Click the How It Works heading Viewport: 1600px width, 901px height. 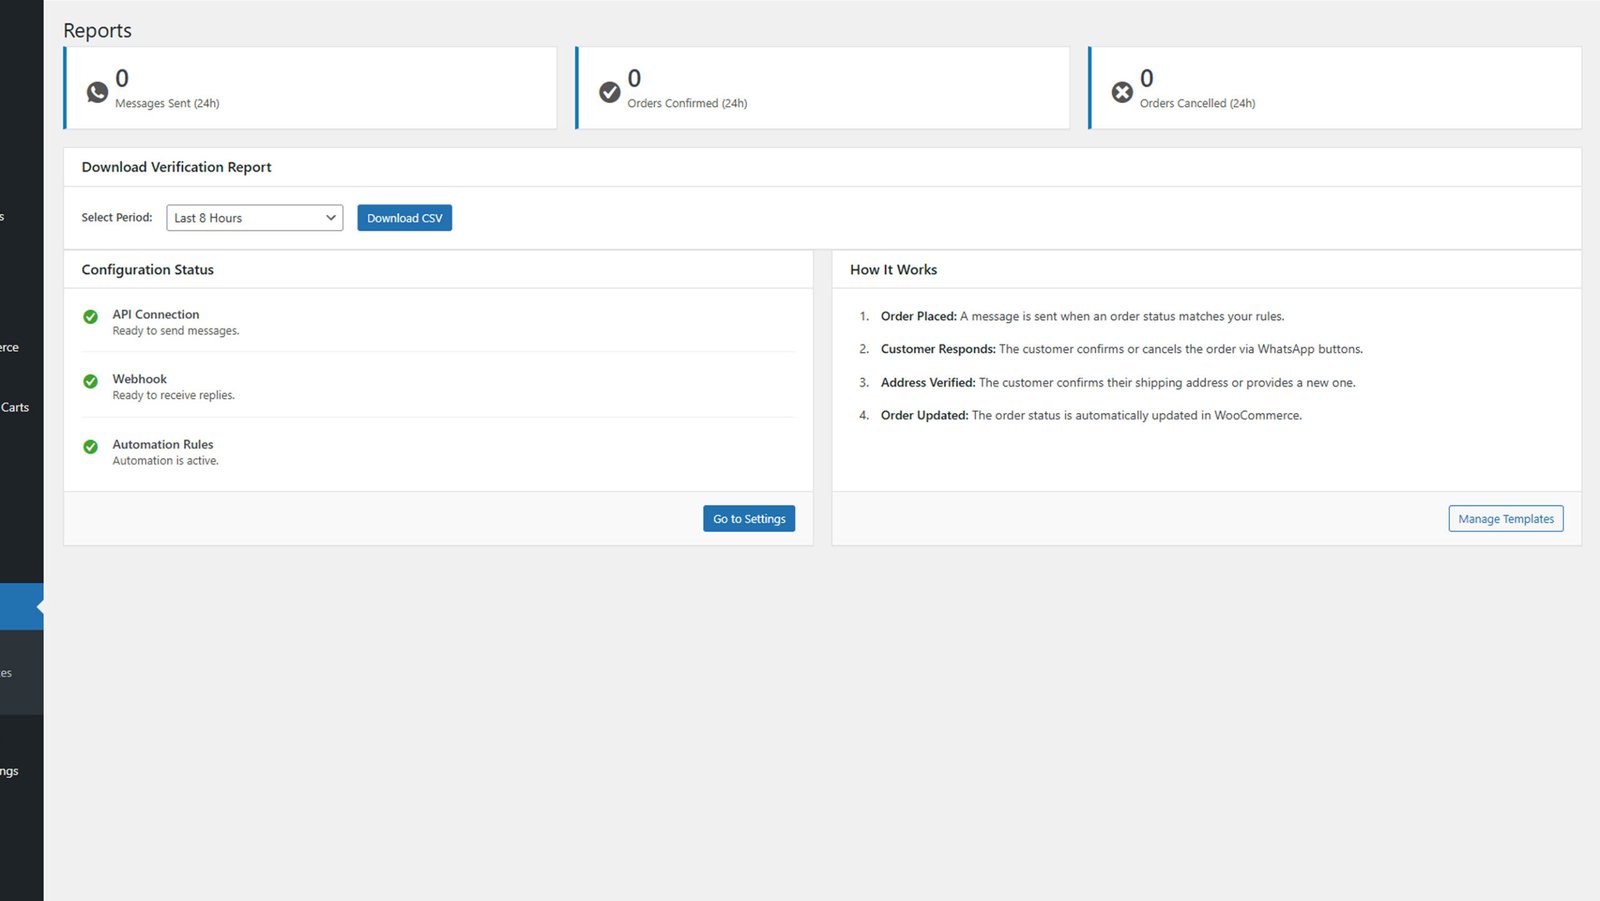pyautogui.click(x=893, y=270)
